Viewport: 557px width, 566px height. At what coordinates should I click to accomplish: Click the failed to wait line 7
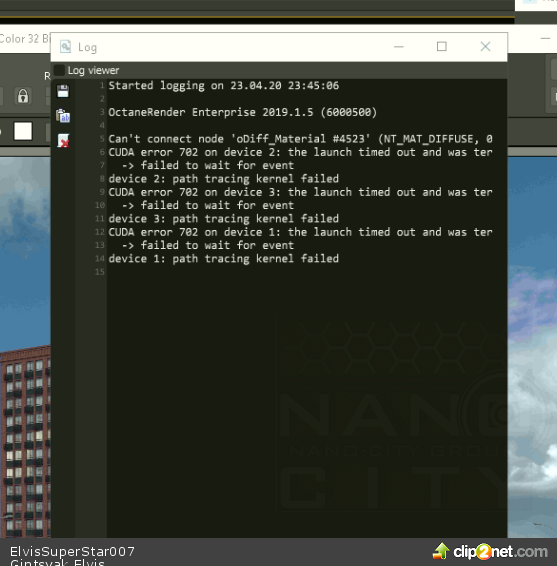pos(208,166)
